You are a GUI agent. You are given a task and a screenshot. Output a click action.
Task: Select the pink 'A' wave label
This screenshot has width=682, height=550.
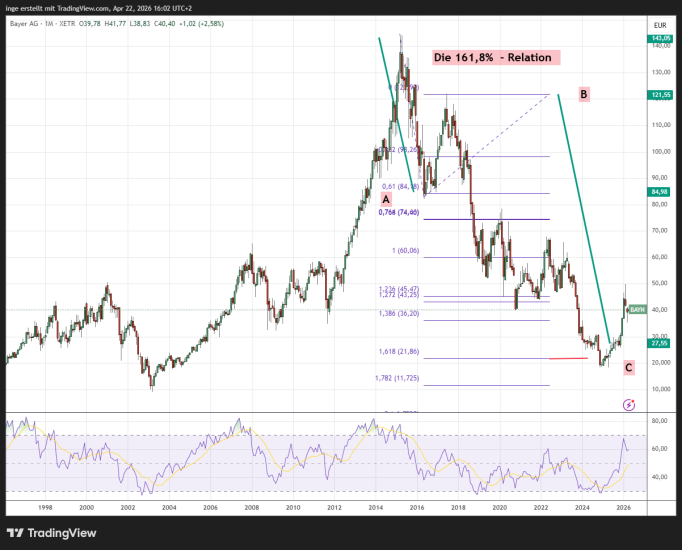pos(414,200)
